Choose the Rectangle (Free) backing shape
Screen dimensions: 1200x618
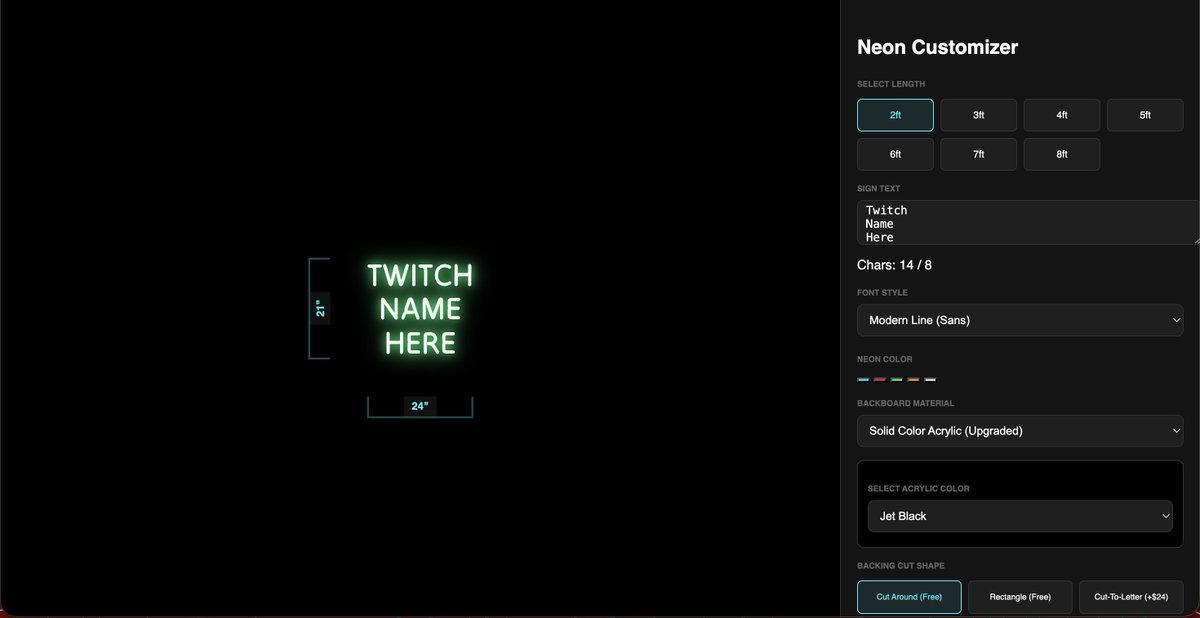point(1020,597)
